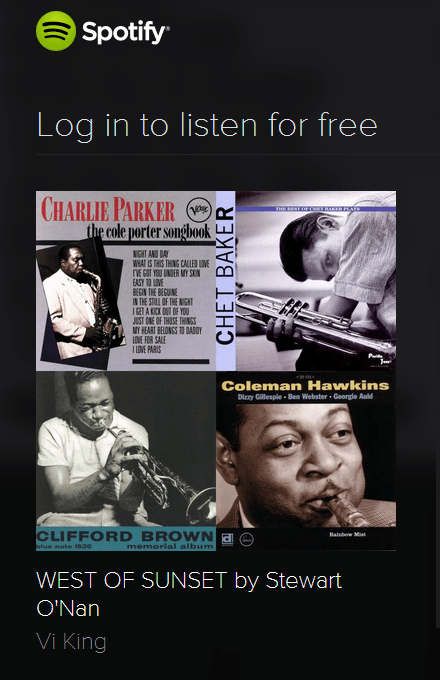Screen dimensions: 440x680
Task: Click the green Spotify circle logo
Action: 56,31
